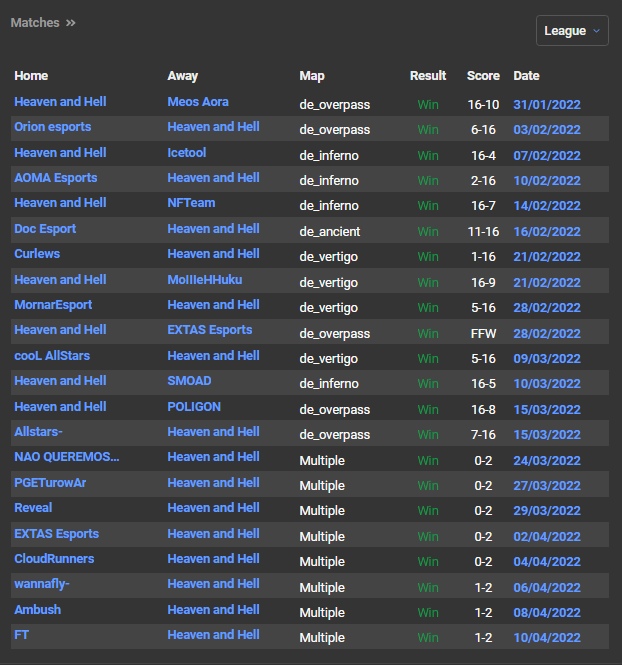Image resolution: width=622 pixels, height=665 pixels.
Task: Open the SMOAD team link
Action: (189, 380)
